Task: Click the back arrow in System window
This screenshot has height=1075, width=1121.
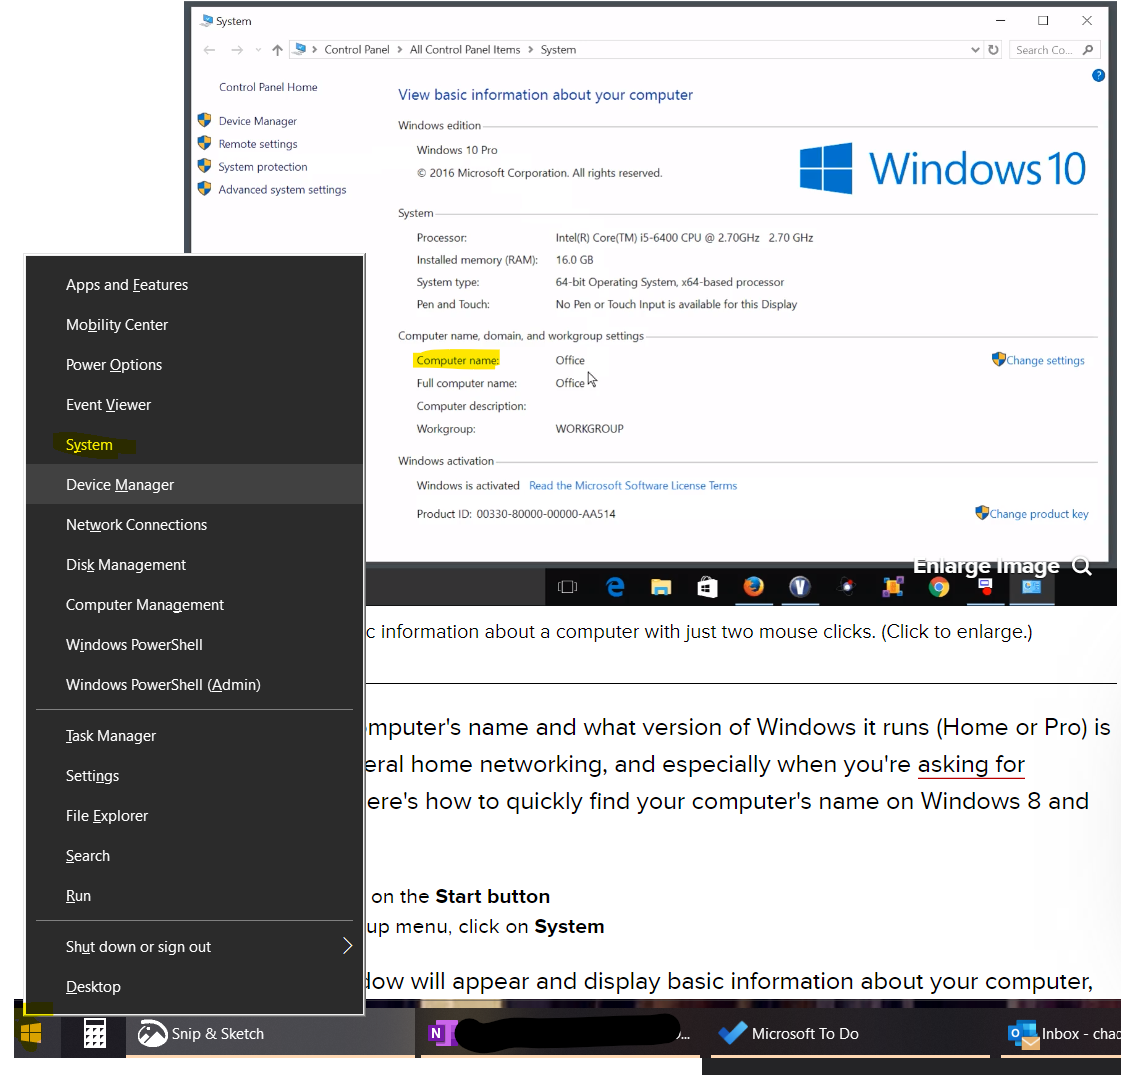Action: tap(209, 49)
